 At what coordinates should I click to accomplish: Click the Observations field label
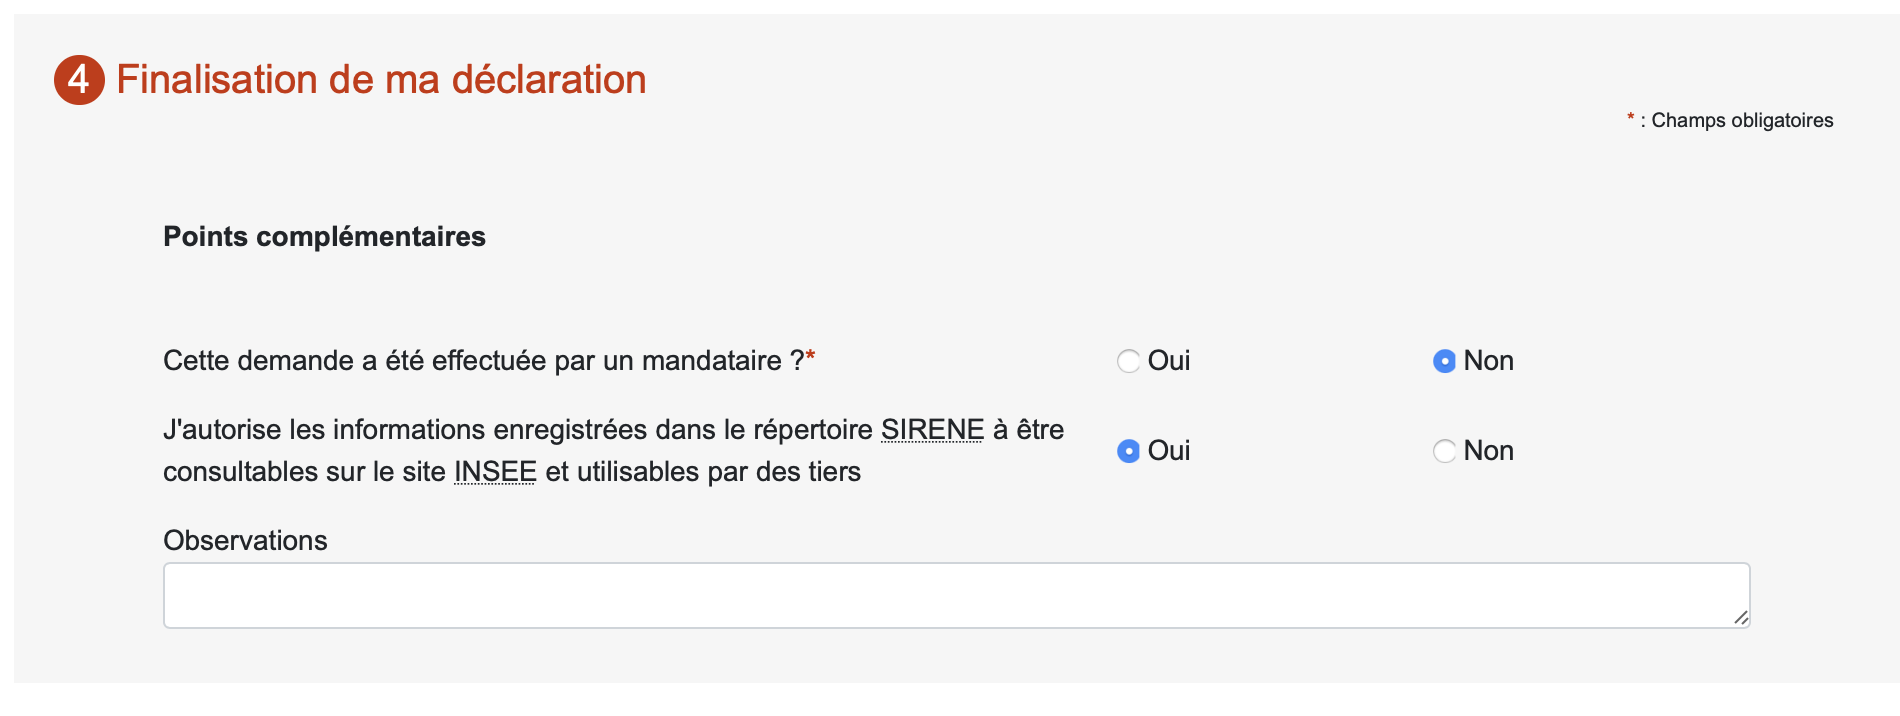point(245,541)
